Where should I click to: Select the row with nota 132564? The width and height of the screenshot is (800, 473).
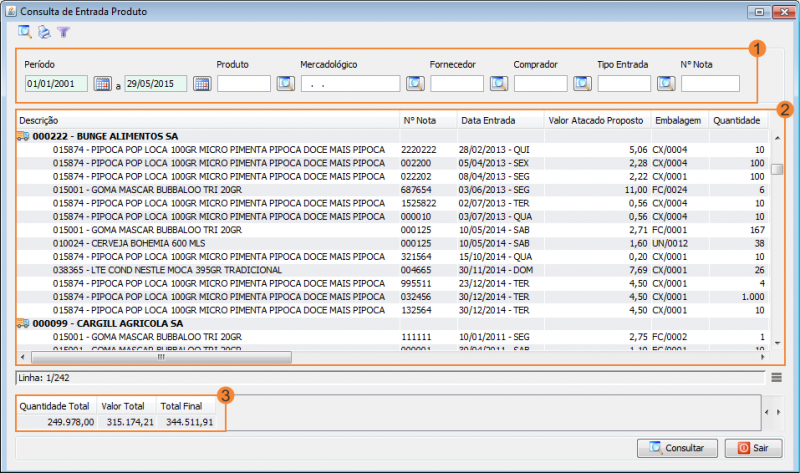392,310
